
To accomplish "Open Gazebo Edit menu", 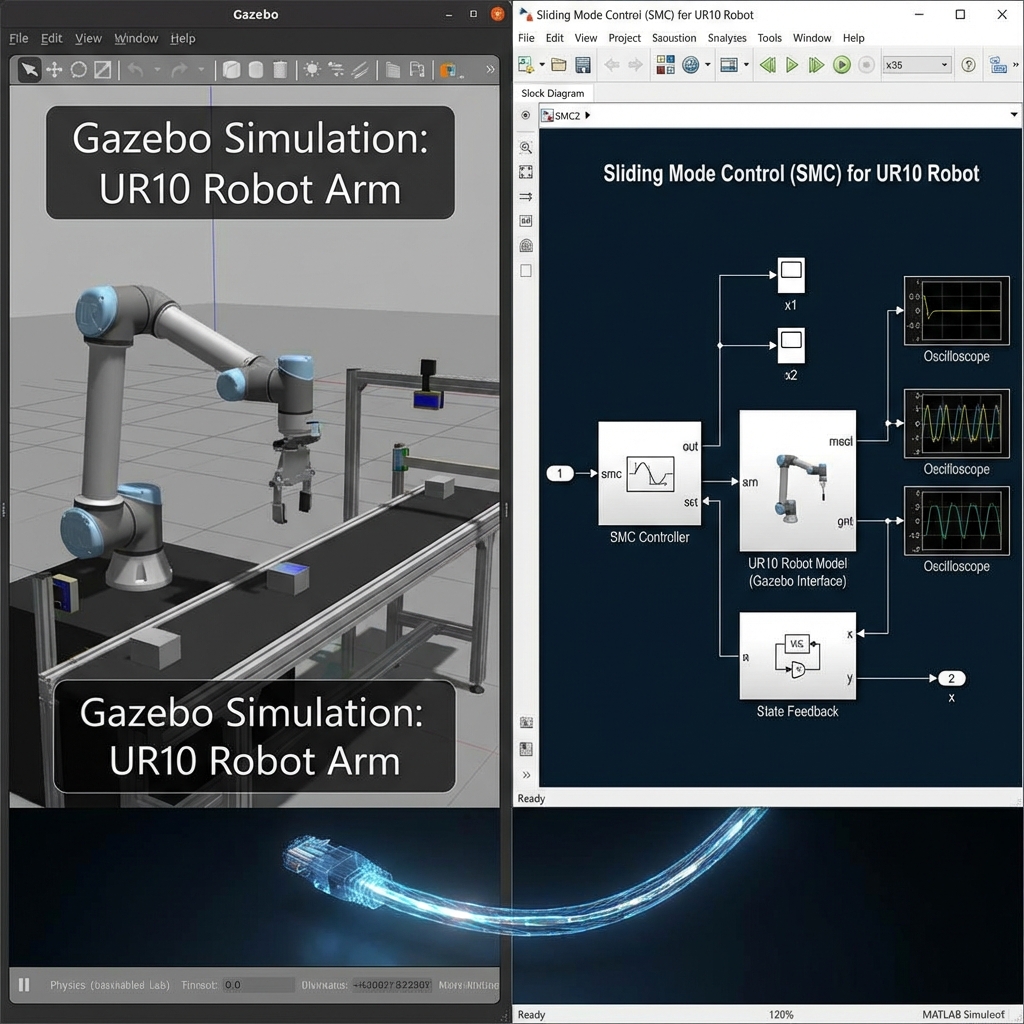I will [52, 39].
